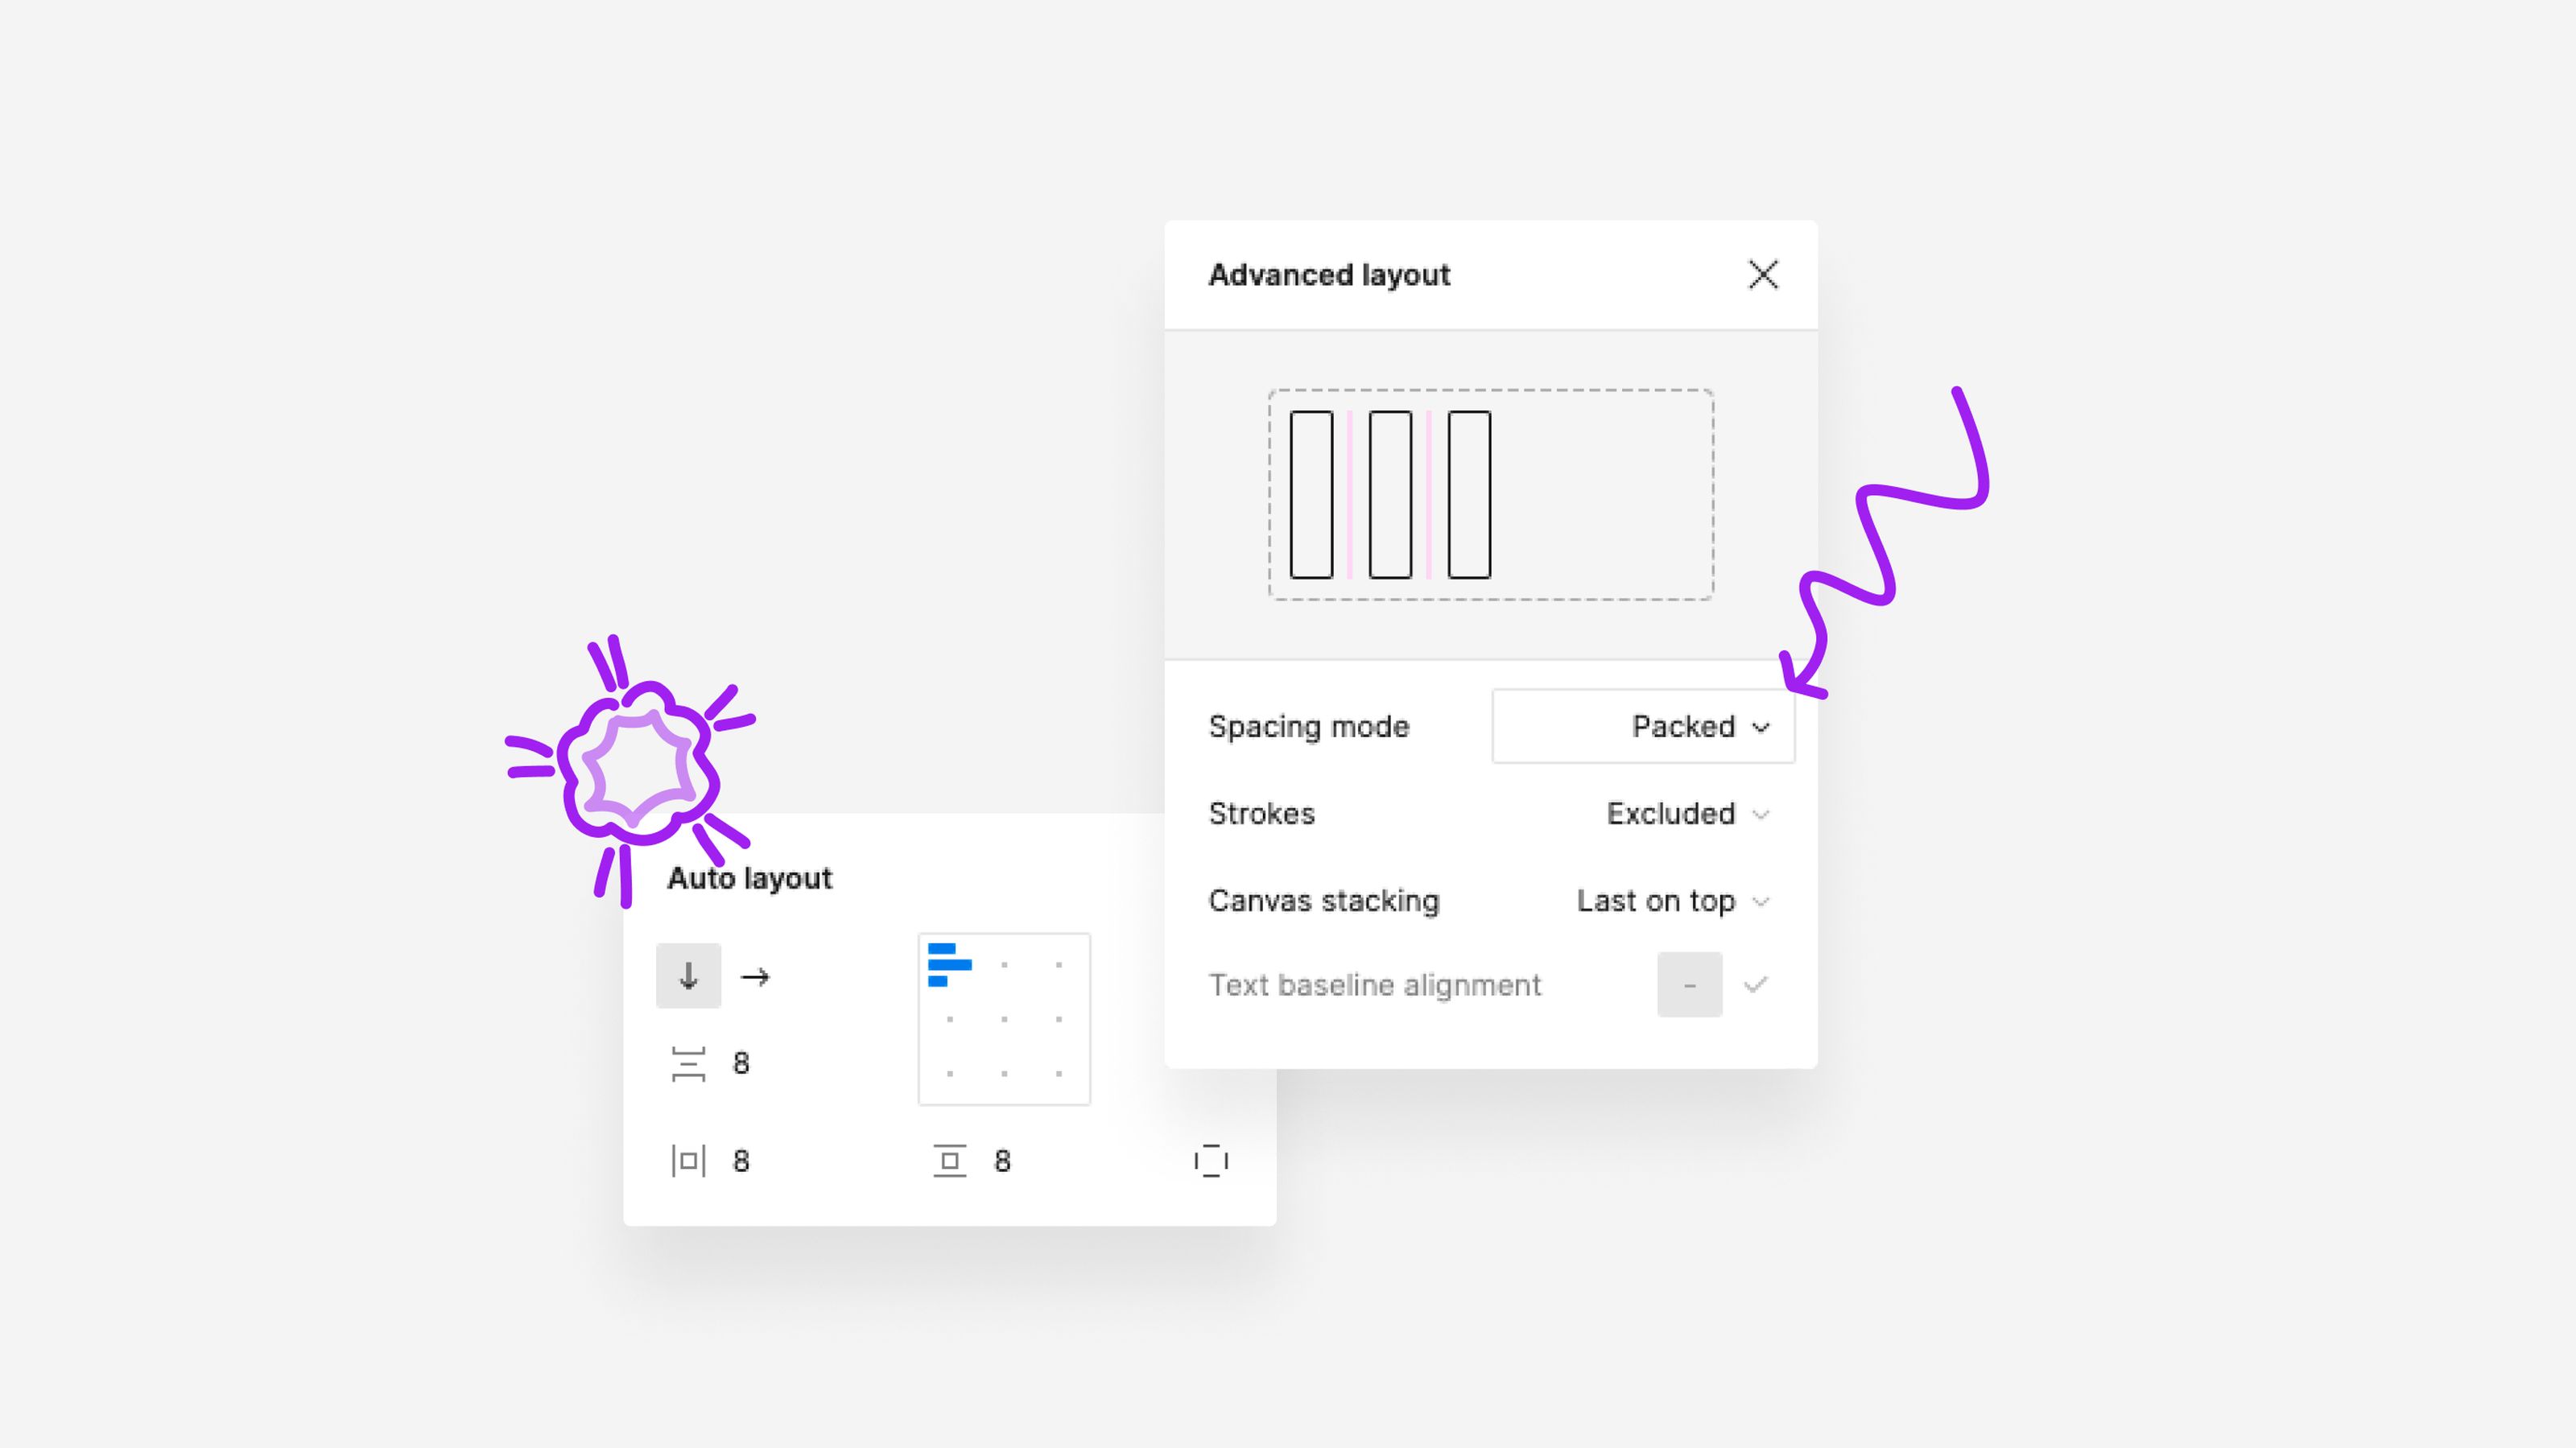The width and height of the screenshot is (2576, 1448).
Task: Select top-left alignment in the grid
Action: pyautogui.click(x=949, y=965)
